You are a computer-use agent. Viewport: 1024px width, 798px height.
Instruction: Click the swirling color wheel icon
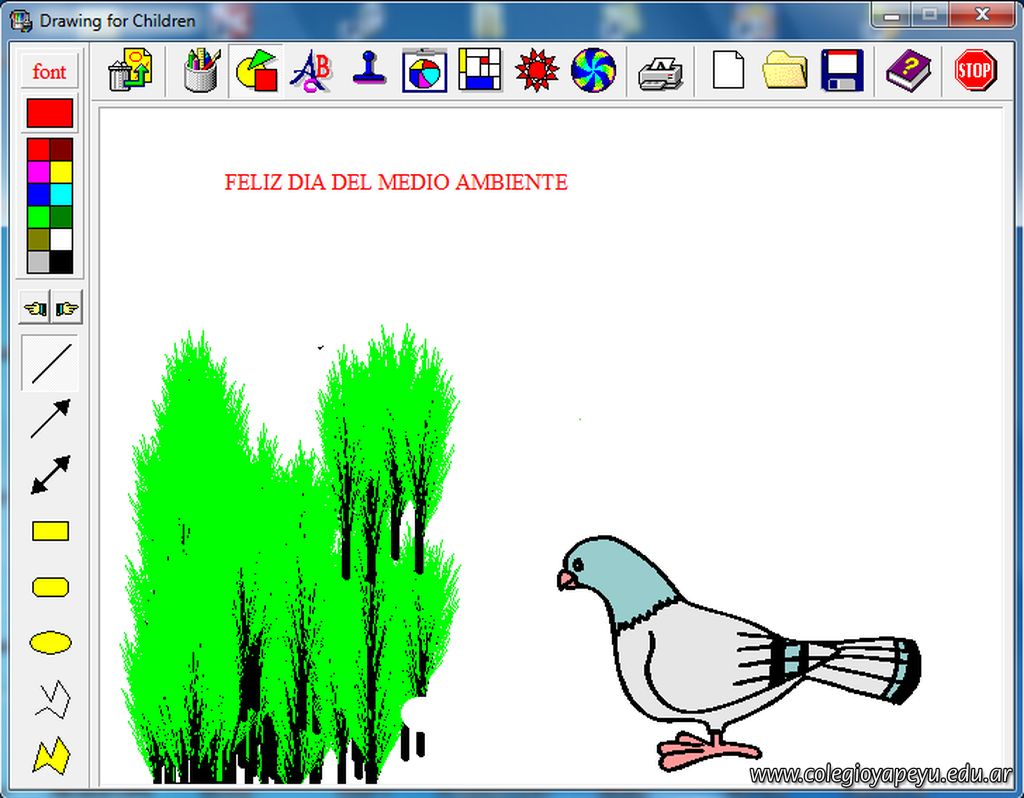[x=593, y=71]
